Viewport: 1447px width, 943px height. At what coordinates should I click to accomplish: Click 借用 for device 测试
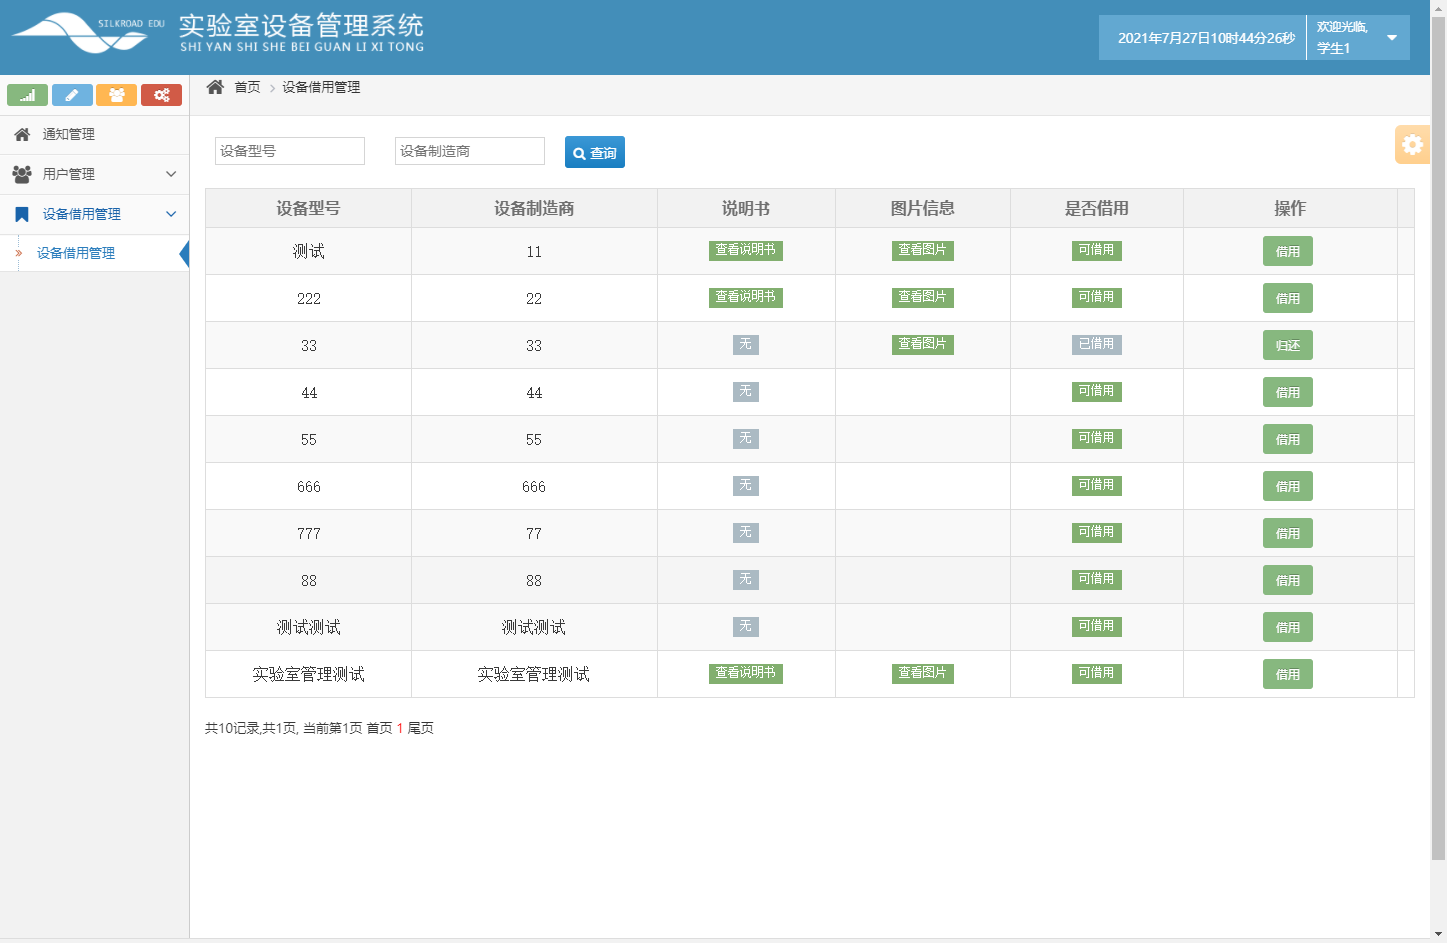click(1287, 251)
